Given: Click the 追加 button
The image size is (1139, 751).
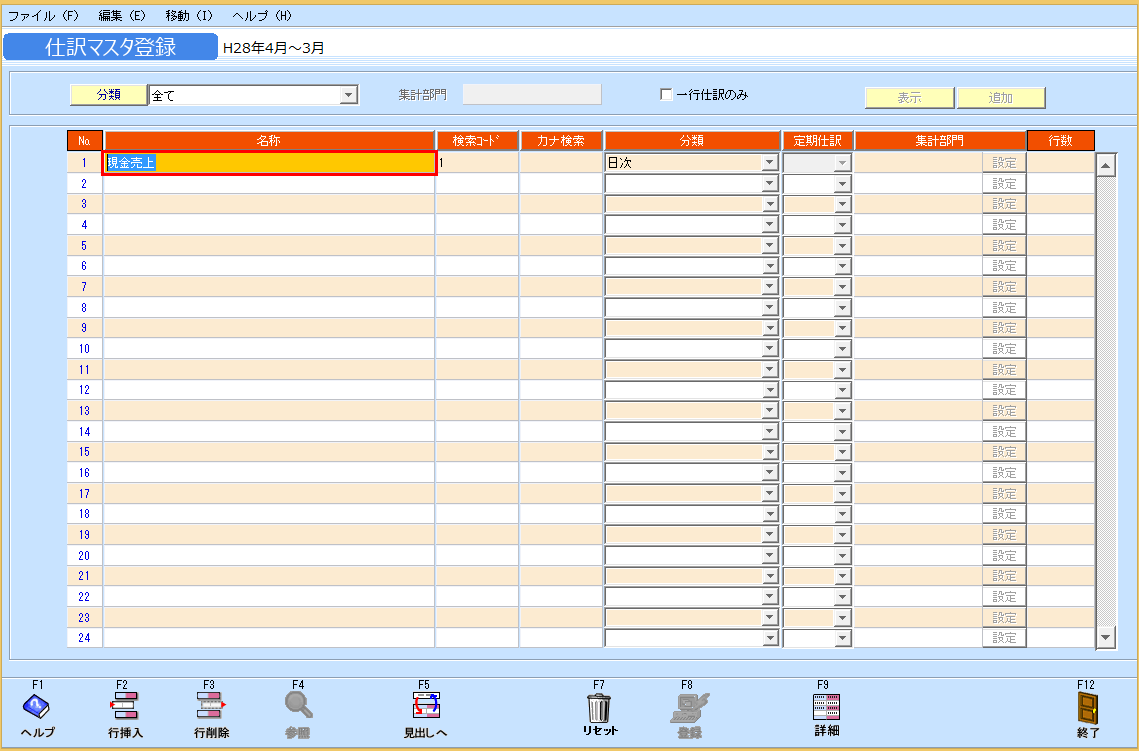Looking at the screenshot, I should coord(1000,98).
